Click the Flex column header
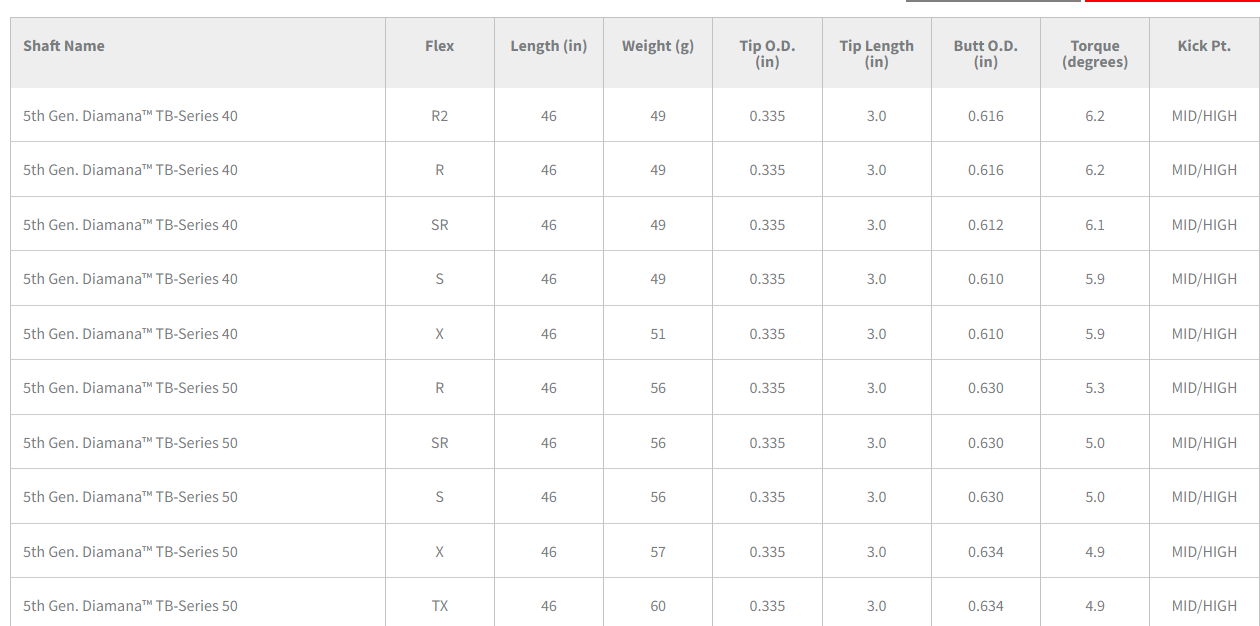 [439, 46]
